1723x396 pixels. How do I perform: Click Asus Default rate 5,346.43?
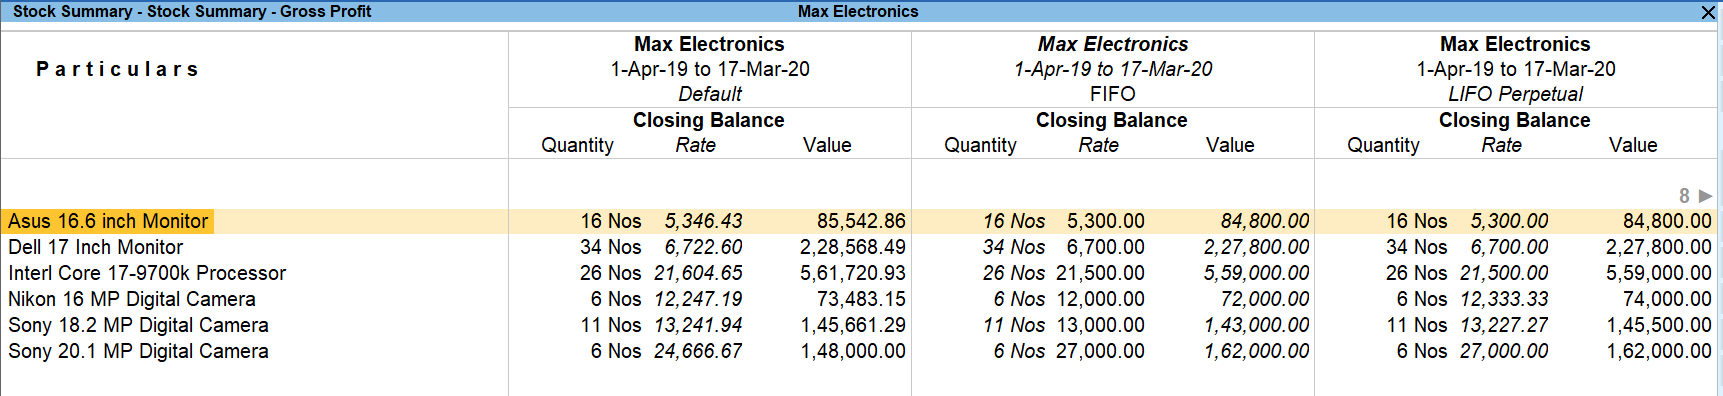pos(704,221)
